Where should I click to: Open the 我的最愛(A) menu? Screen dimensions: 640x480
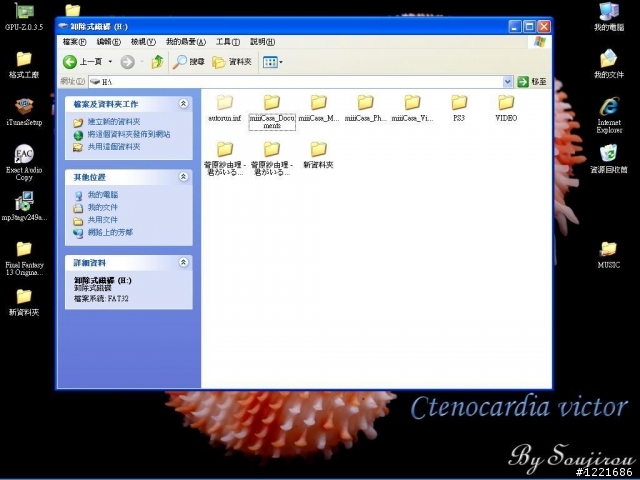tap(186, 42)
